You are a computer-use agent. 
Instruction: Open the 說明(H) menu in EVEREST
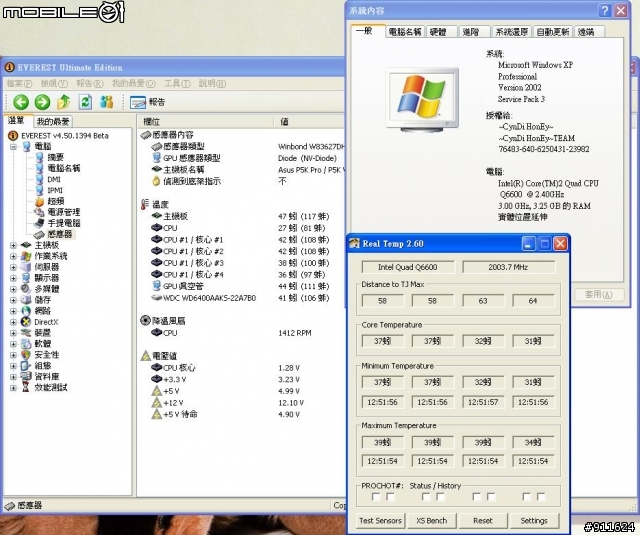point(212,83)
